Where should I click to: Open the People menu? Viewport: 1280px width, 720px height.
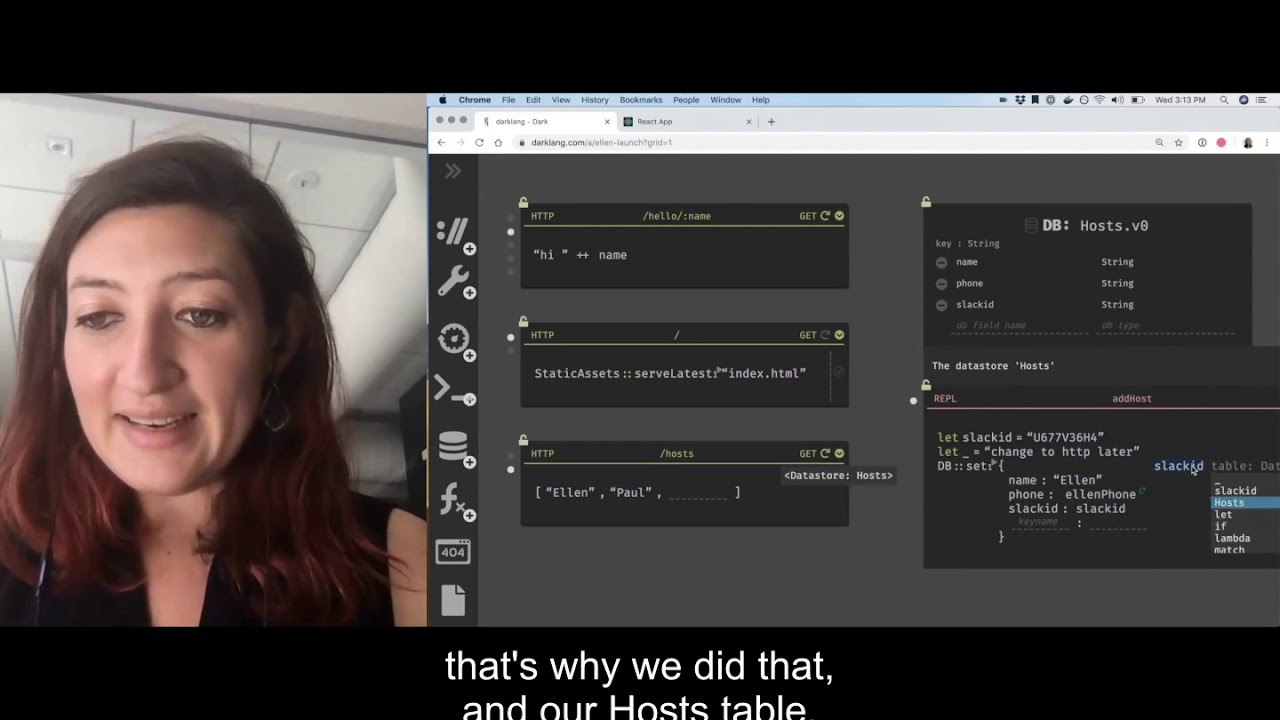click(x=686, y=100)
